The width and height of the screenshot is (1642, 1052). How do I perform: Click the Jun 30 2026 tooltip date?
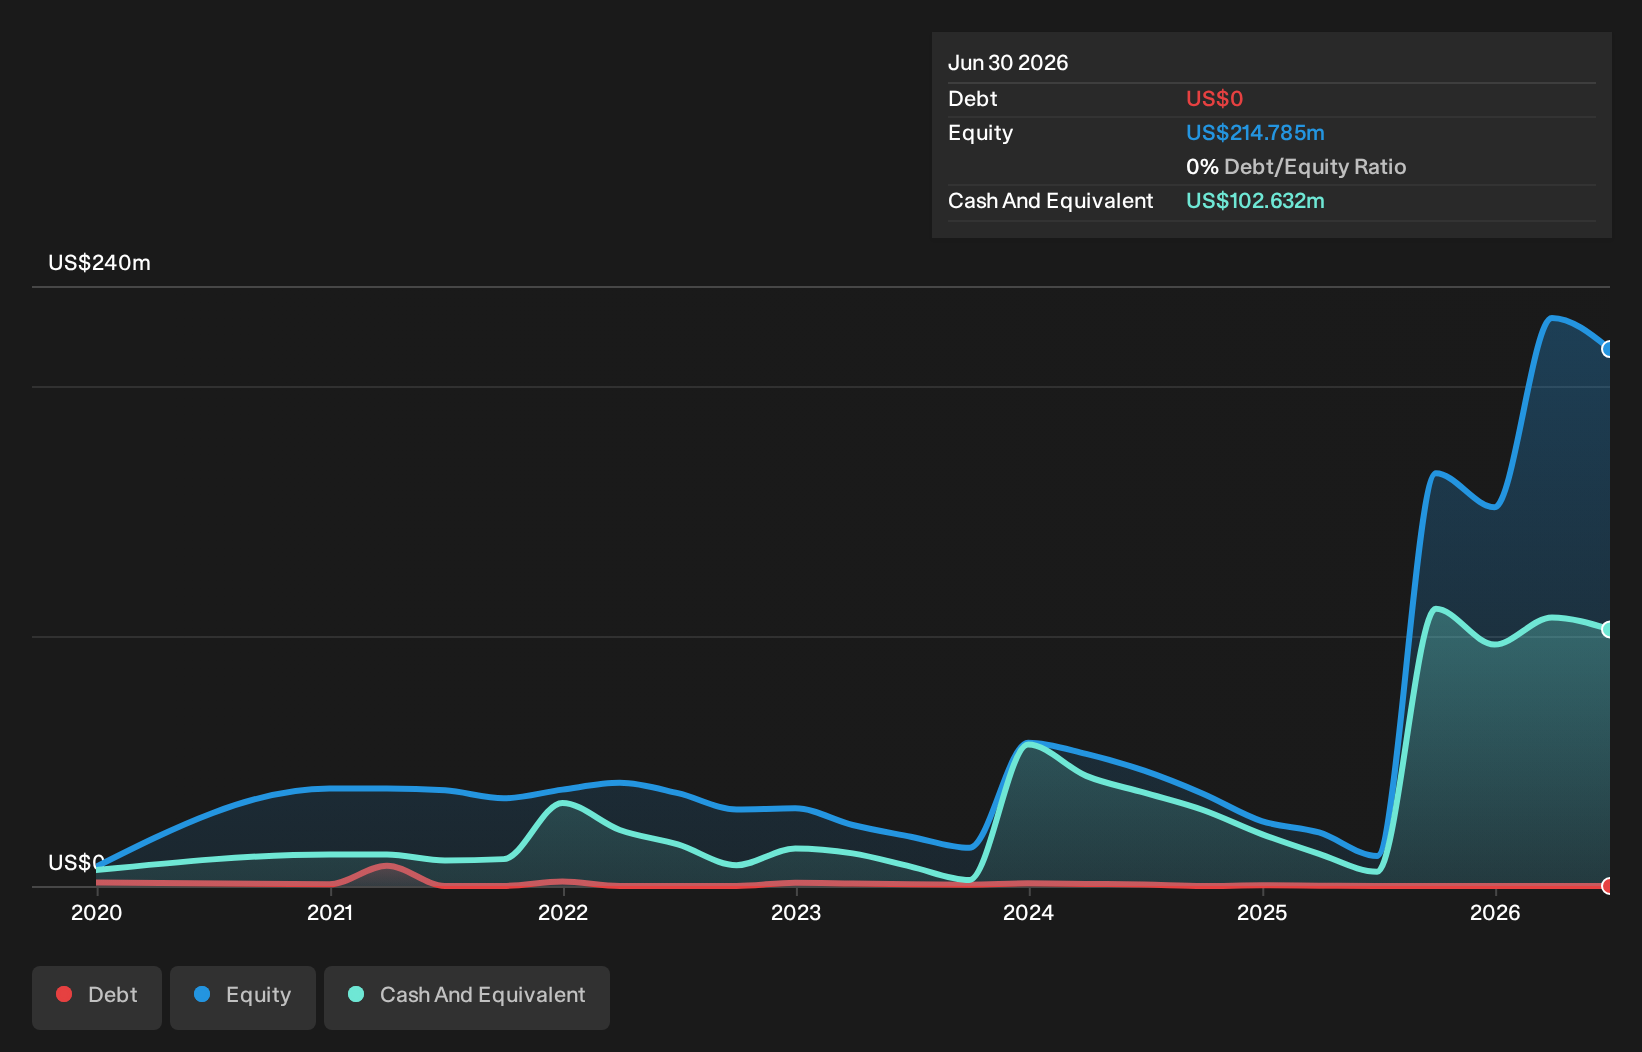coord(1008,63)
